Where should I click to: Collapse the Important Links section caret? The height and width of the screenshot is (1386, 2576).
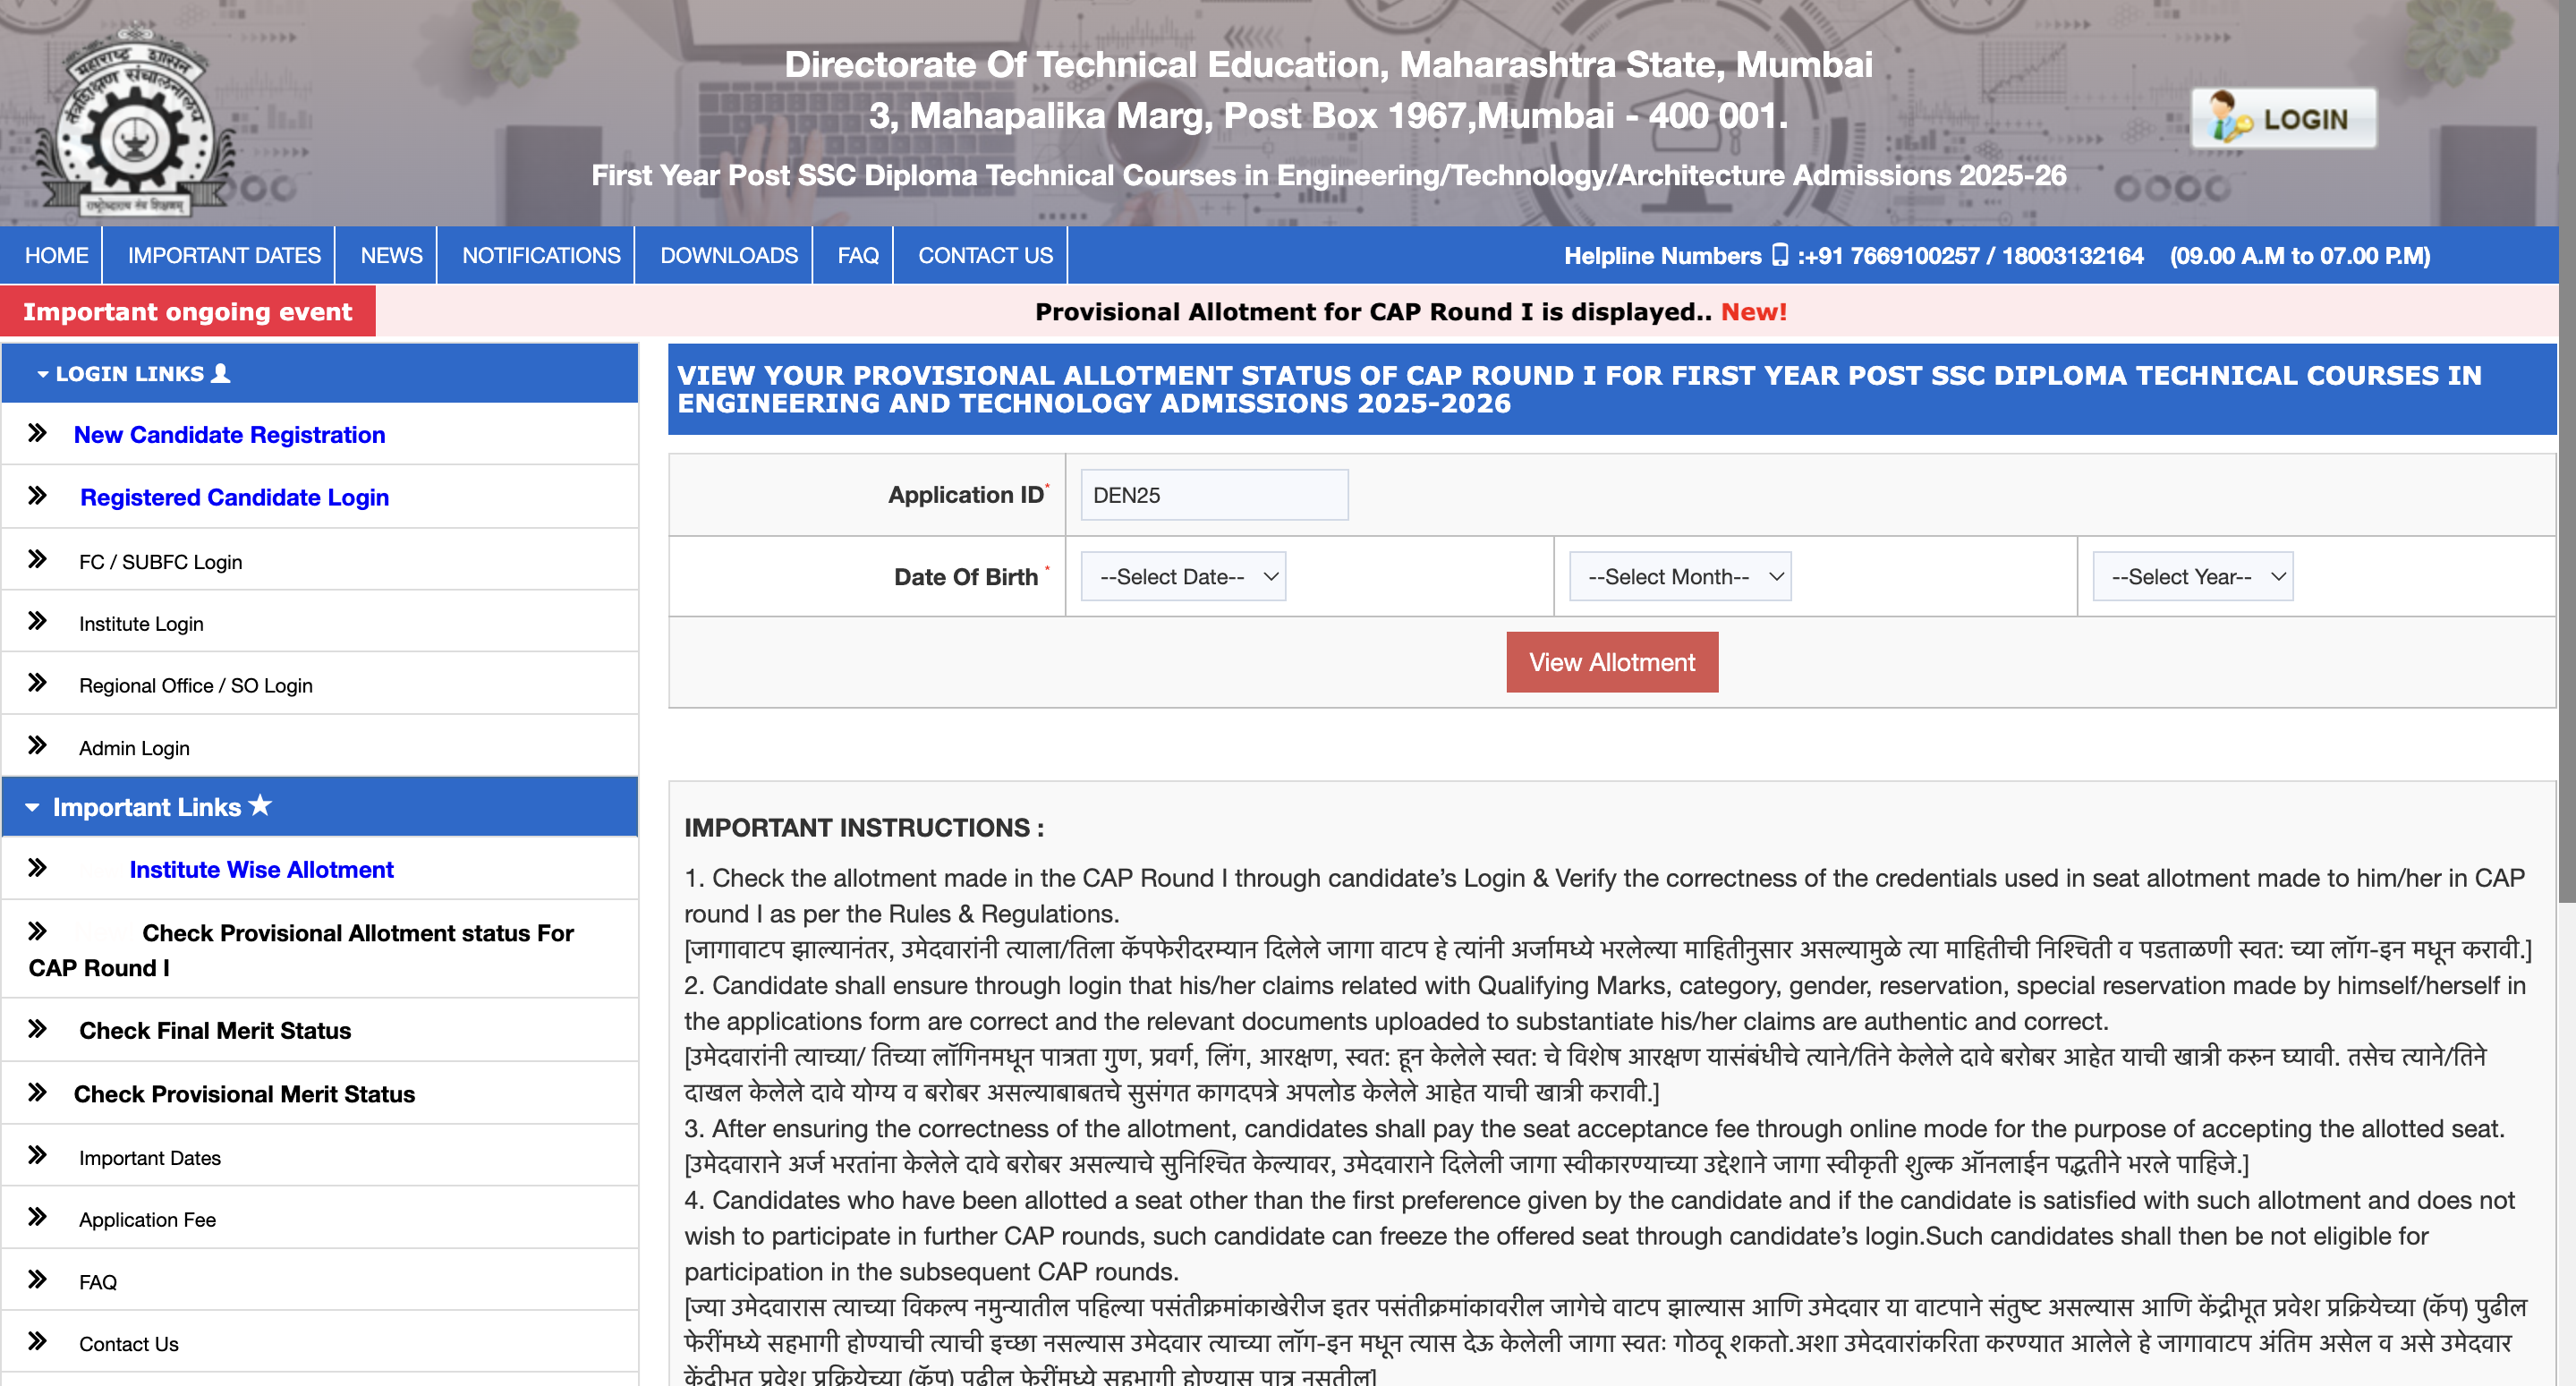[x=32, y=807]
